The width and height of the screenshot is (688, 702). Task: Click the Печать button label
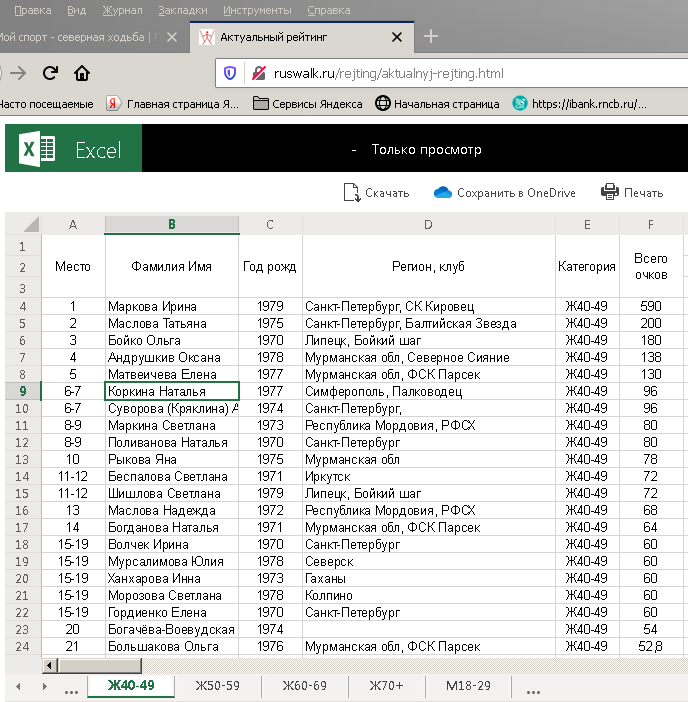(644, 193)
